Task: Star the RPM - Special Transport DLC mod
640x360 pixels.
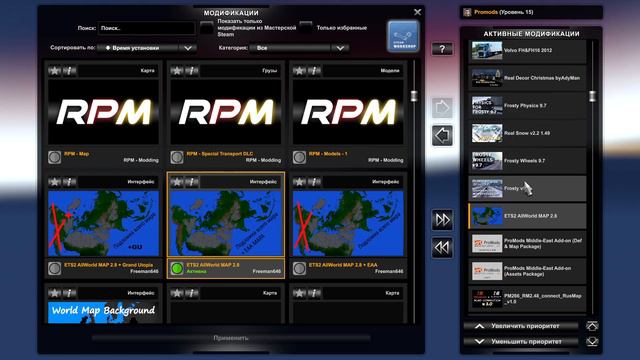Action: [177, 71]
